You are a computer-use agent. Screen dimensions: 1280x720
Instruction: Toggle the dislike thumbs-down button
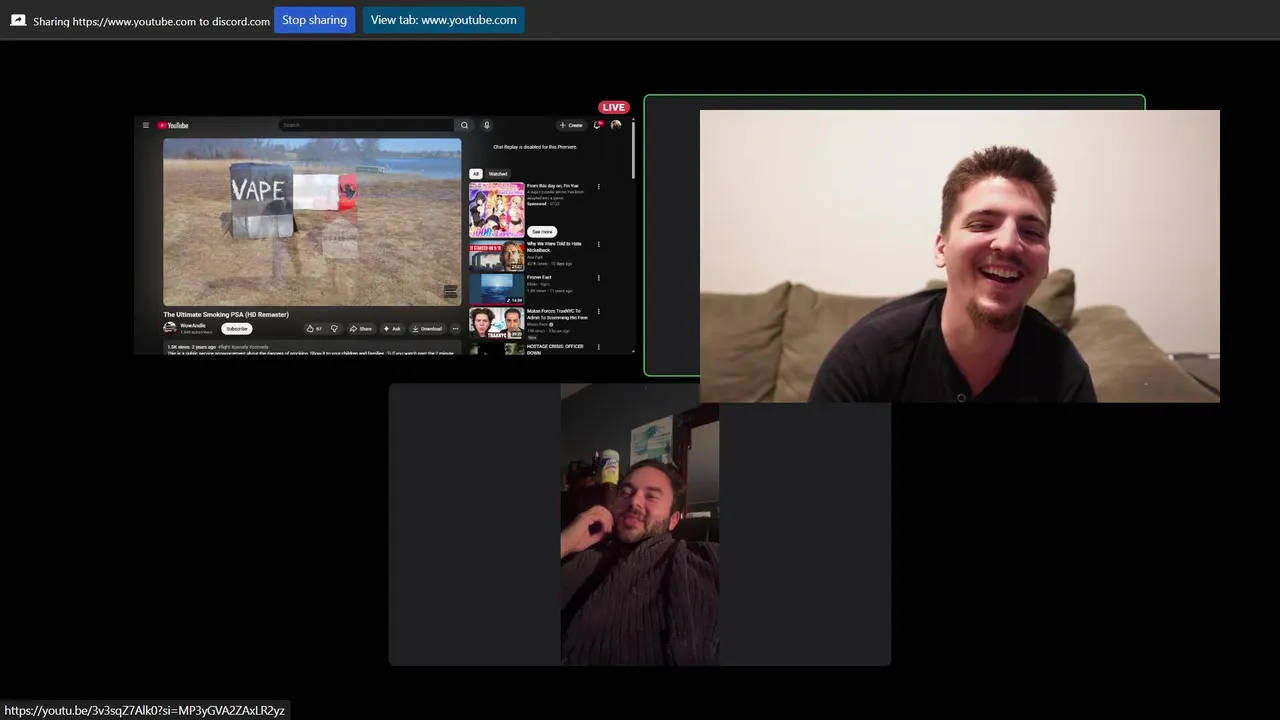click(334, 328)
